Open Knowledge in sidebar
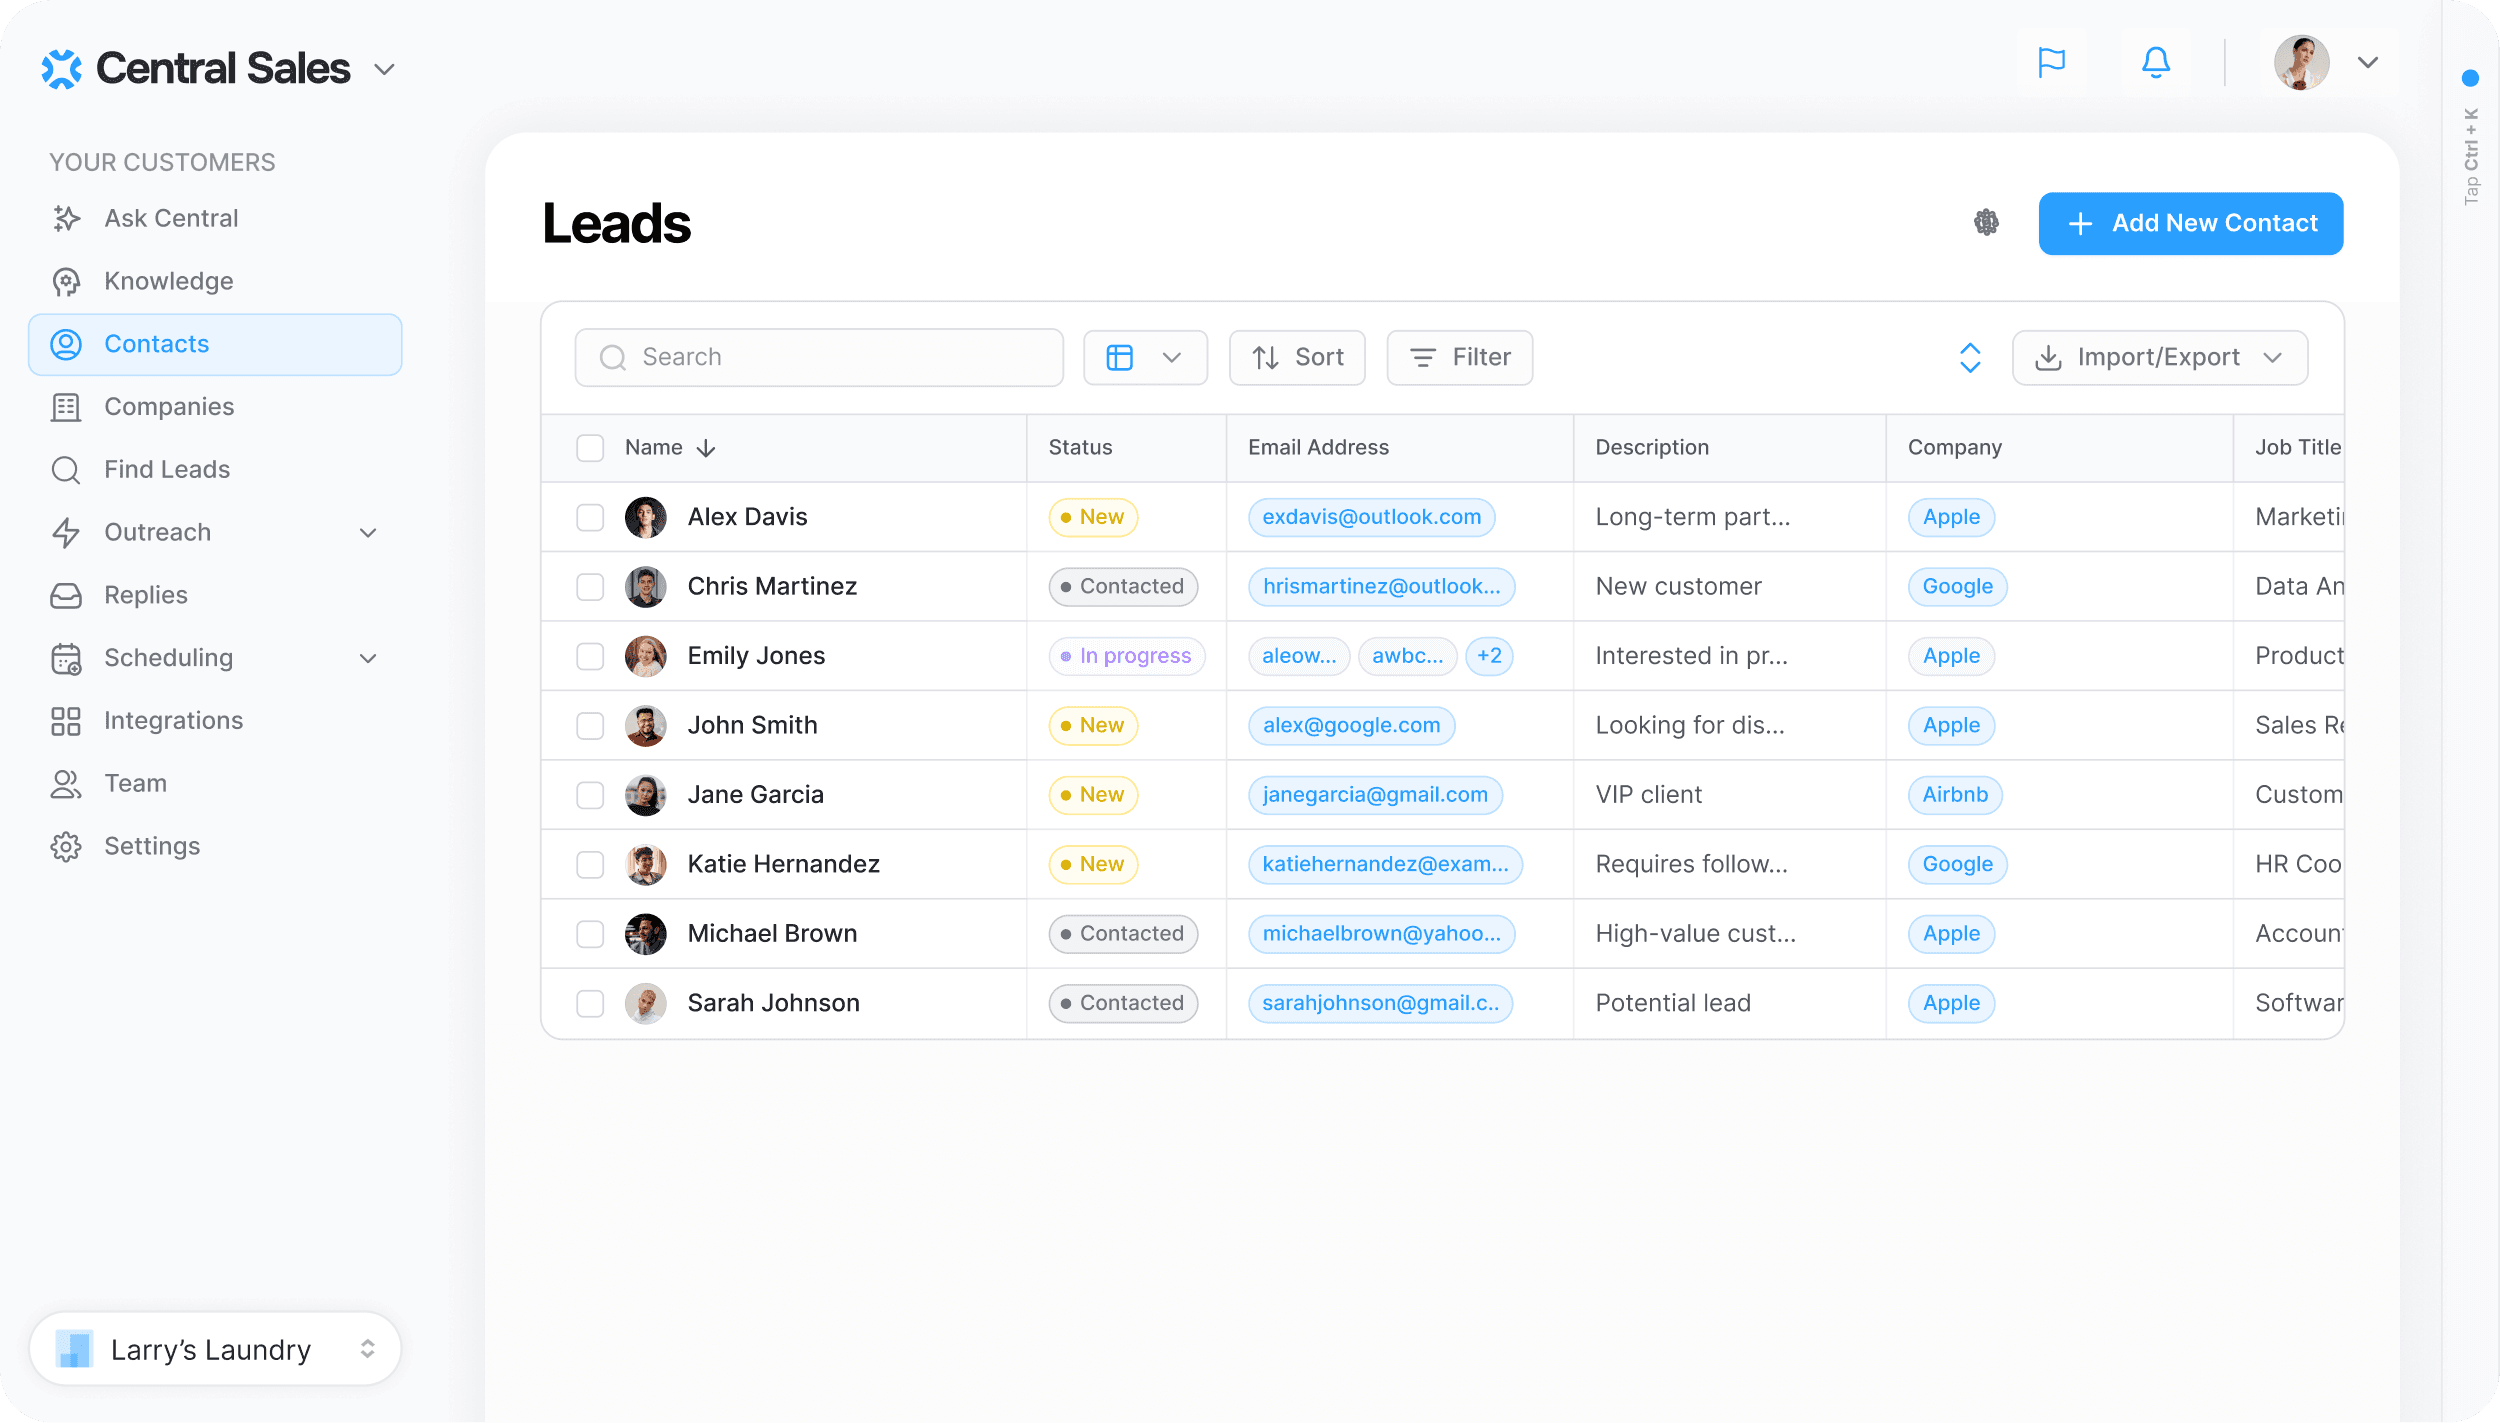This screenshot has height=1423, width=2500. pyautogui.click(x=168, y=281)
